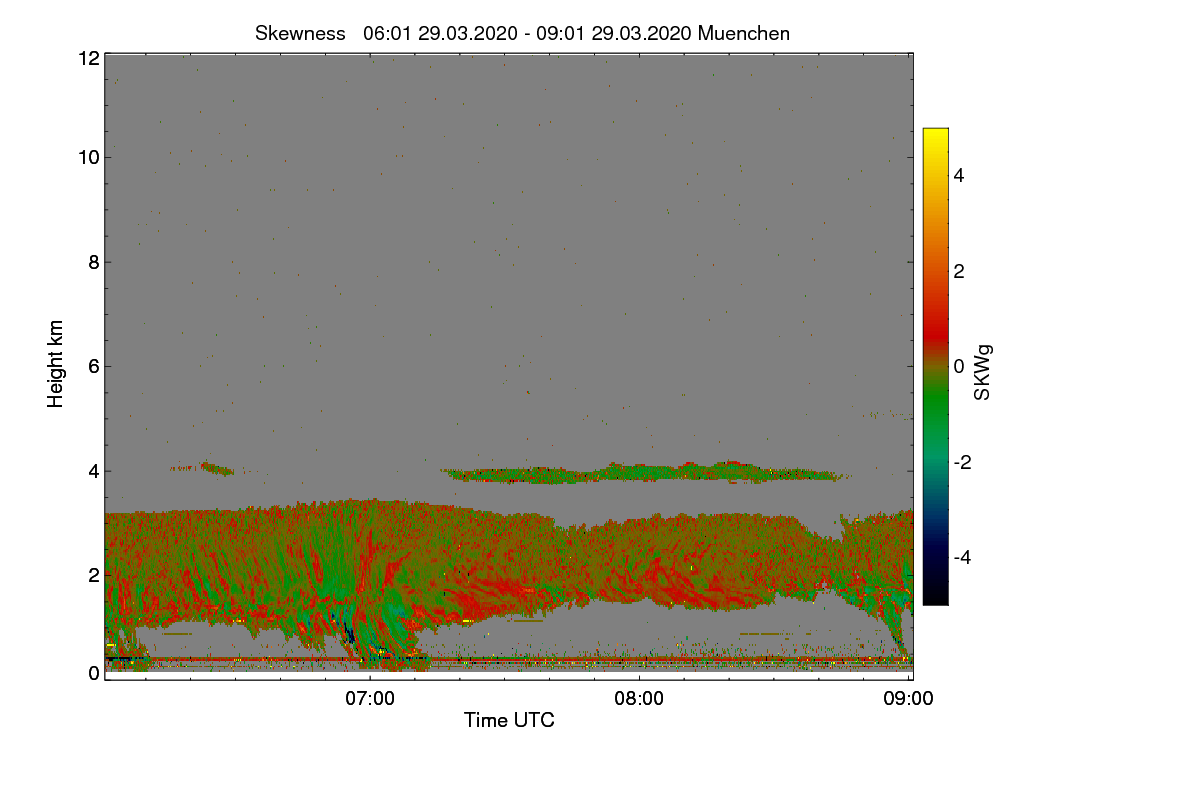This screenshot has height=800, width=1200.
Task: Click the height tick label 6
Action: pos(93,366)
